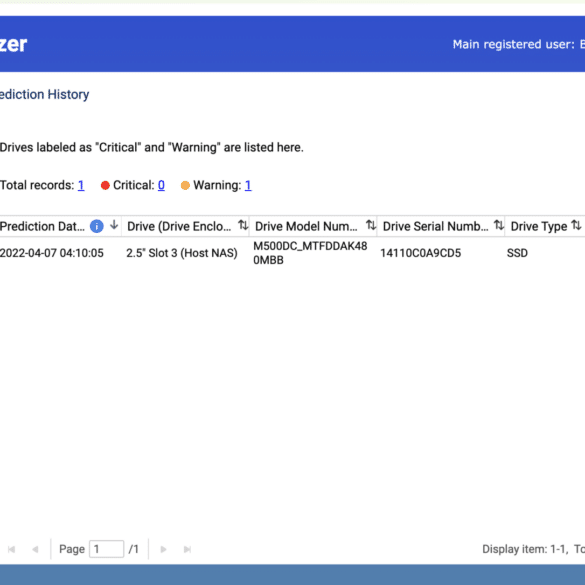Screen dimensions: 585x585
Task: Sort descending by Prediction Date arrow
Action: click(114, 225)
